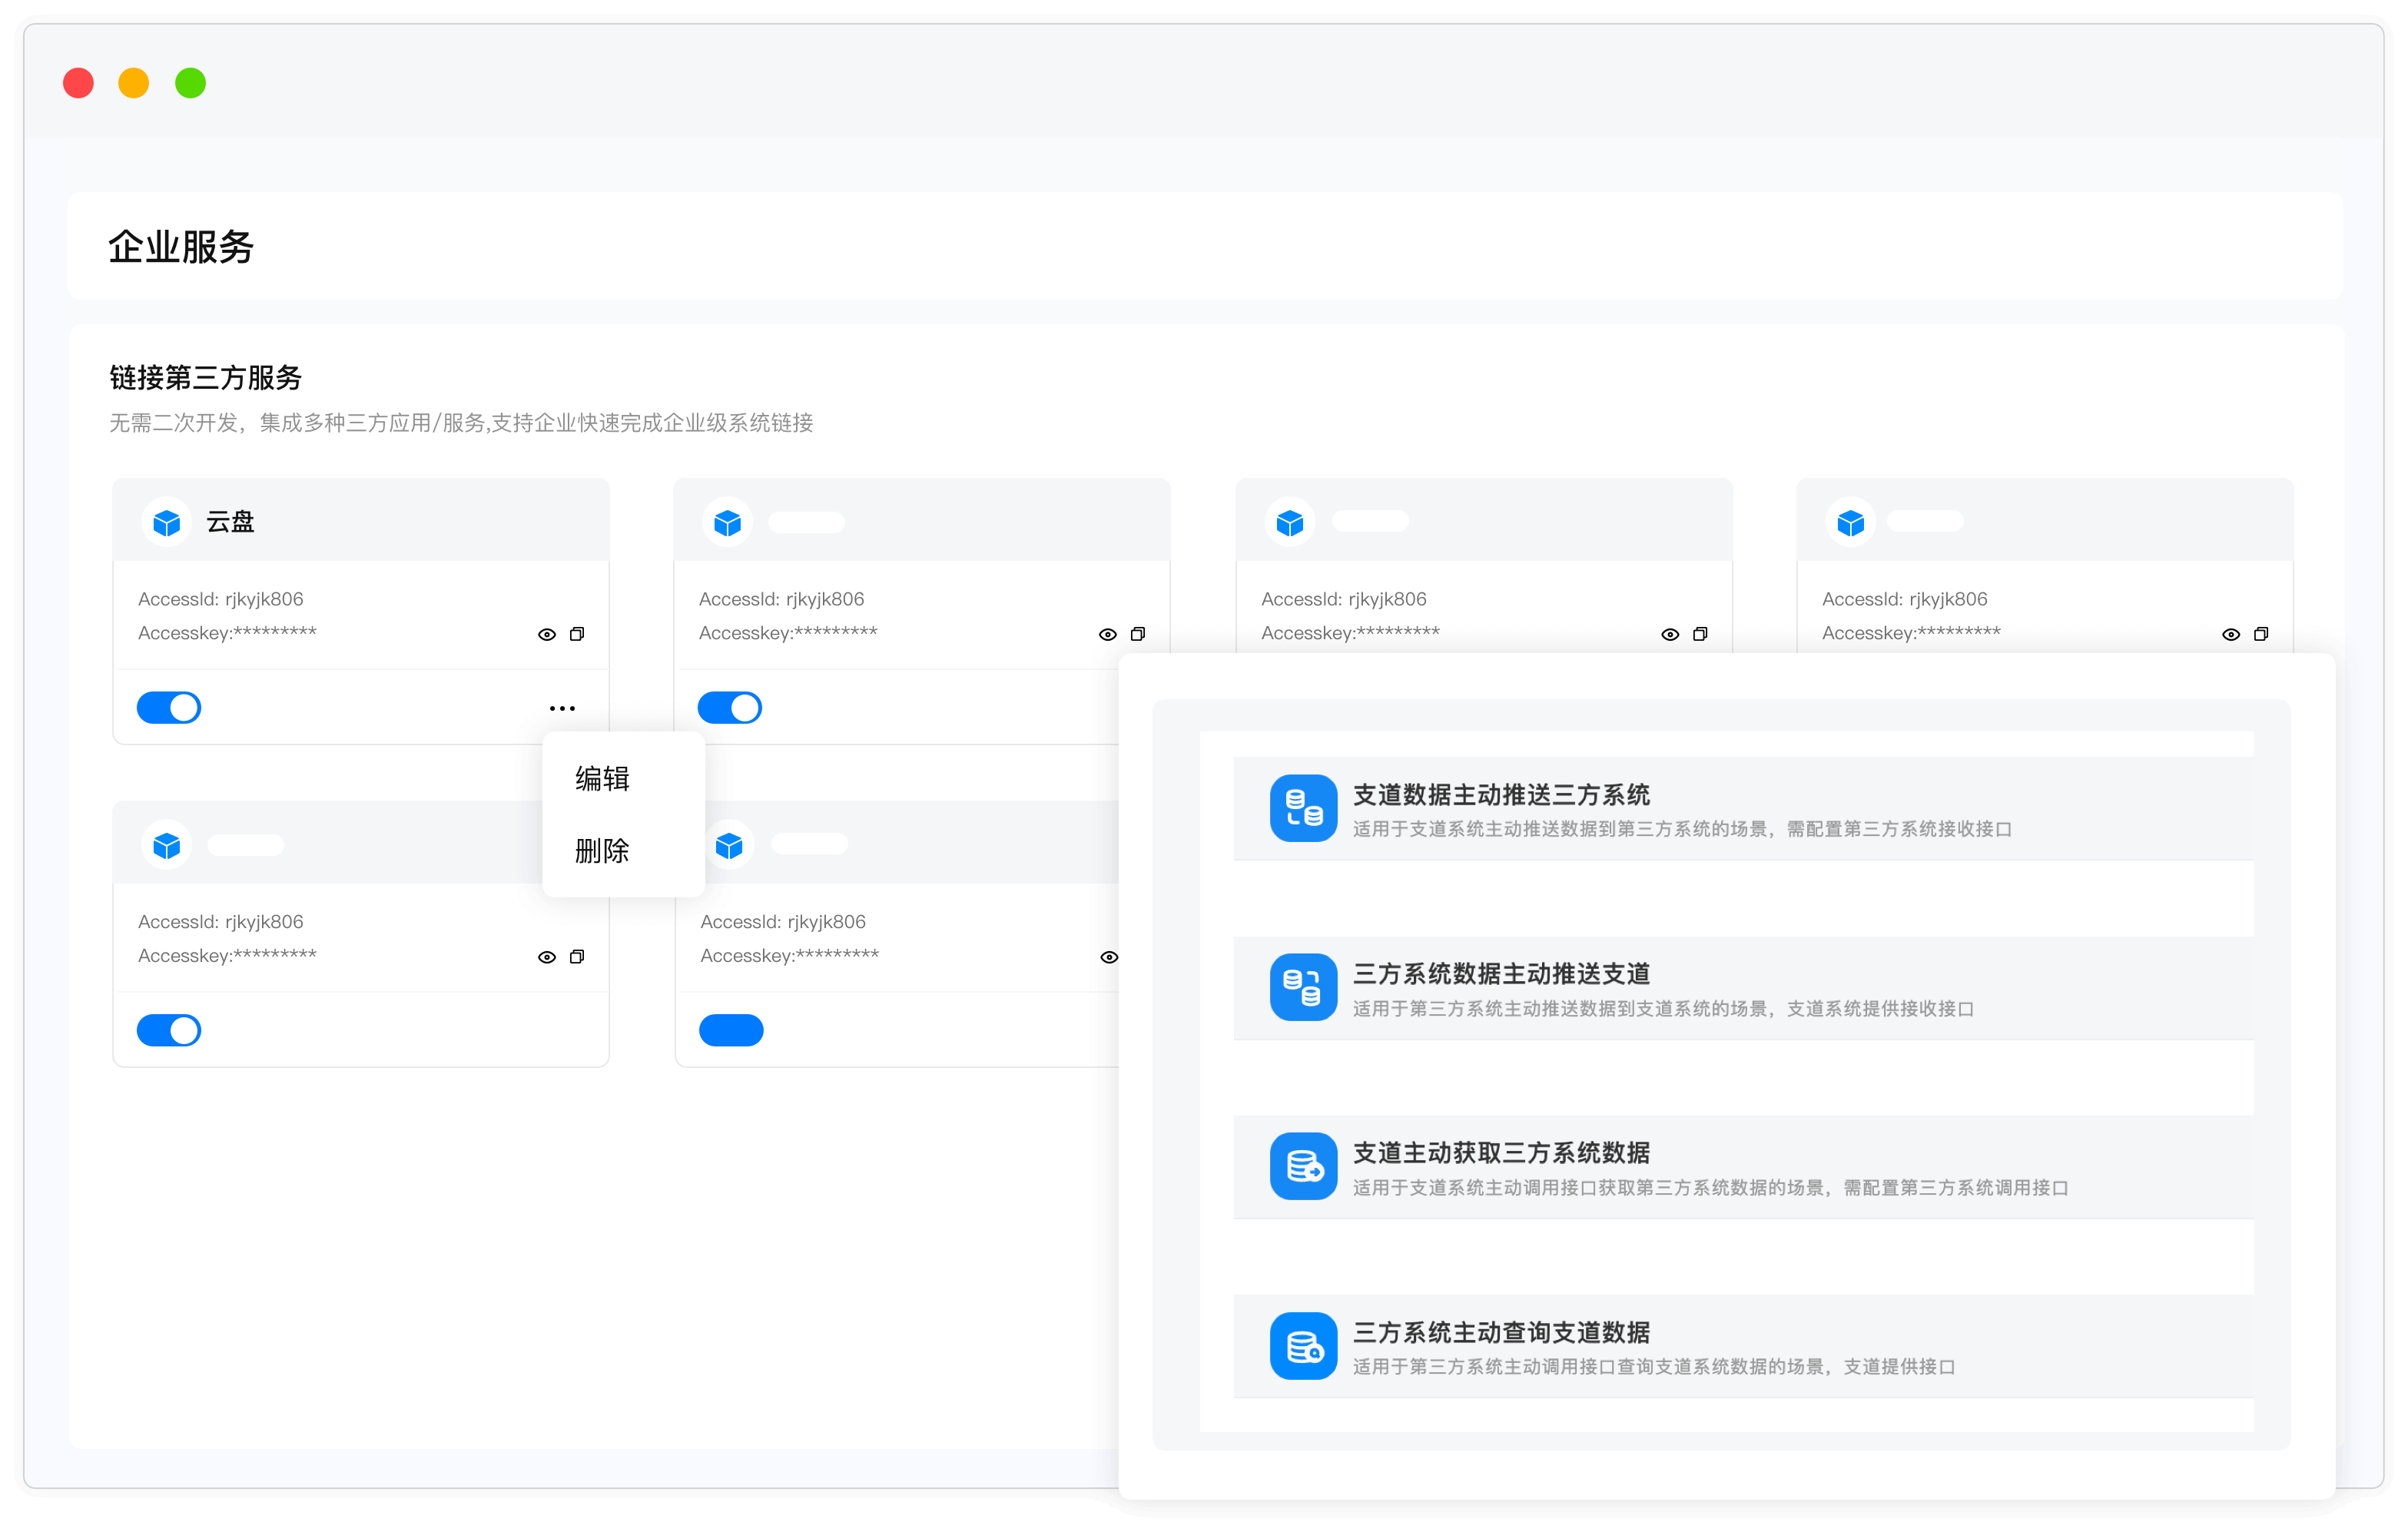Viewport: 2408px width, 1532px height.
Task: Select the 三方系统主动查询支道数据 icon
Action: point(1302,1345)
